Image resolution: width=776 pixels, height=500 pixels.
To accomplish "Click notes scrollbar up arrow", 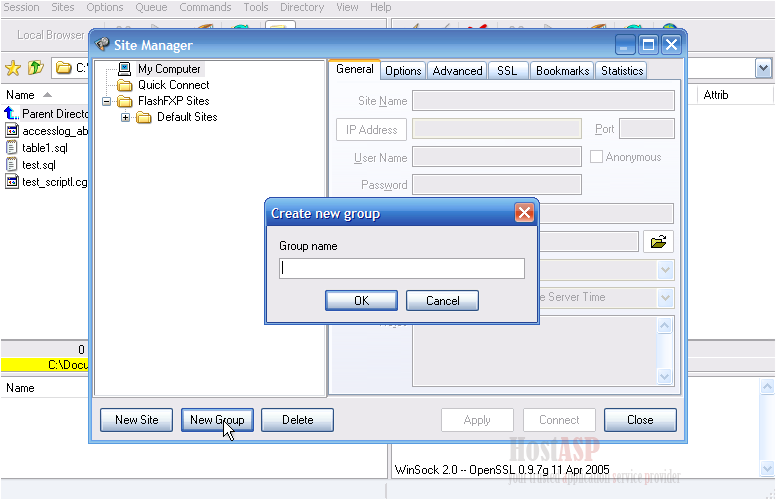I will [664, 325].
